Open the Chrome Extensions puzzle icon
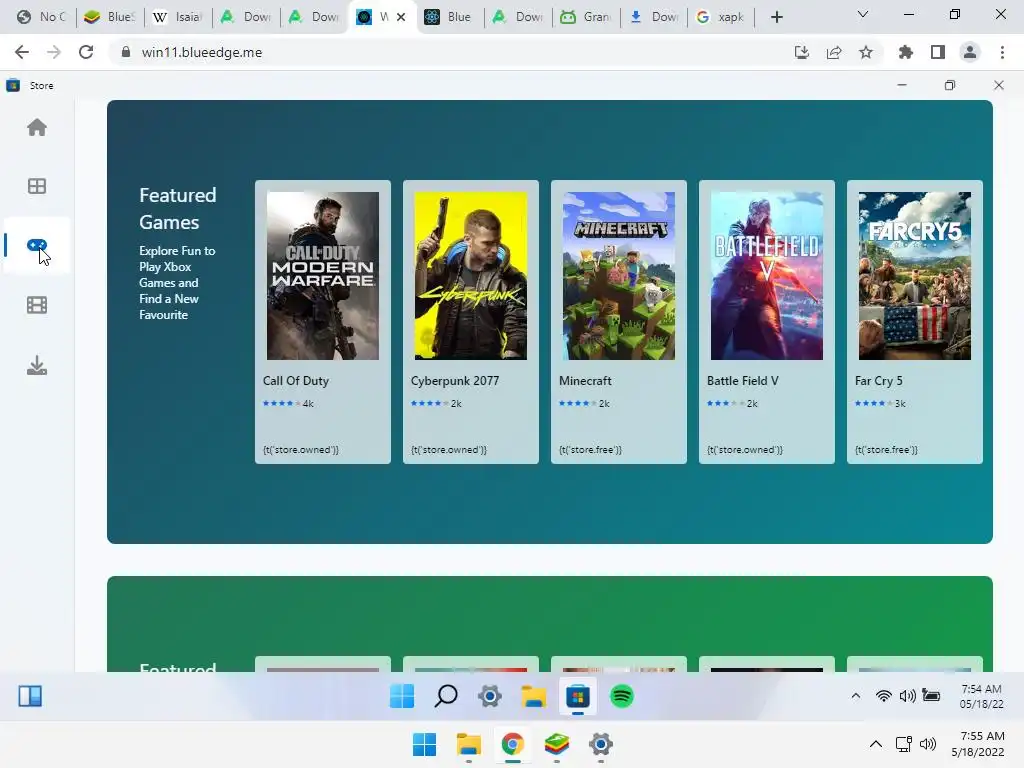This screenshot has width=1024, height=768. click(906, 52)
